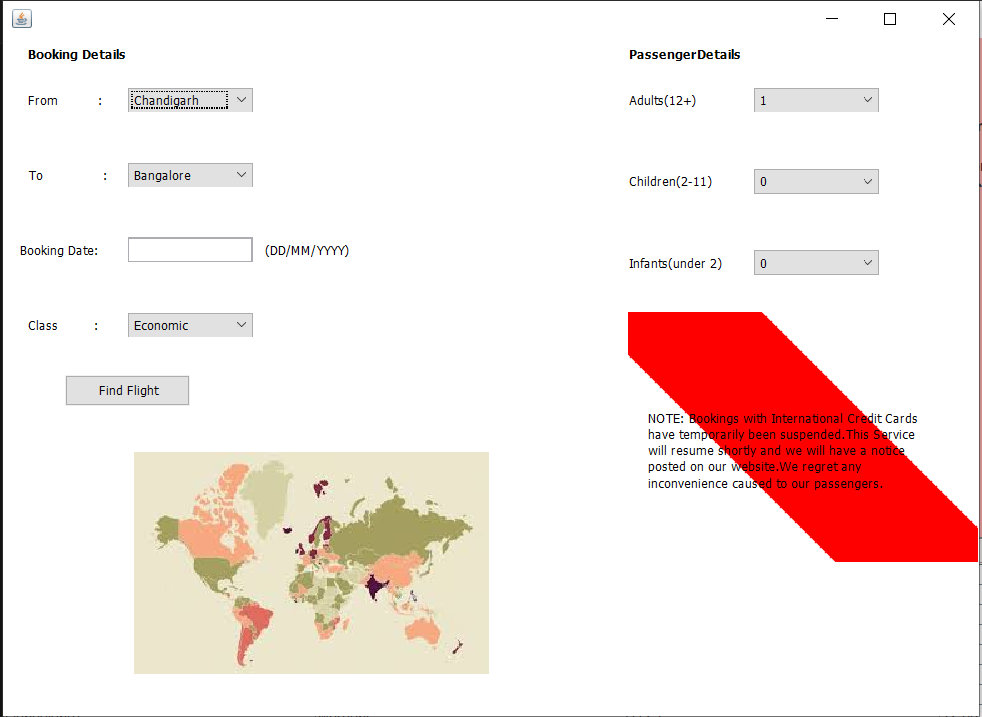Click the (DD/MM/YYYY) date format label
This screenshot has width=982, height=717.
coord(307,250)
